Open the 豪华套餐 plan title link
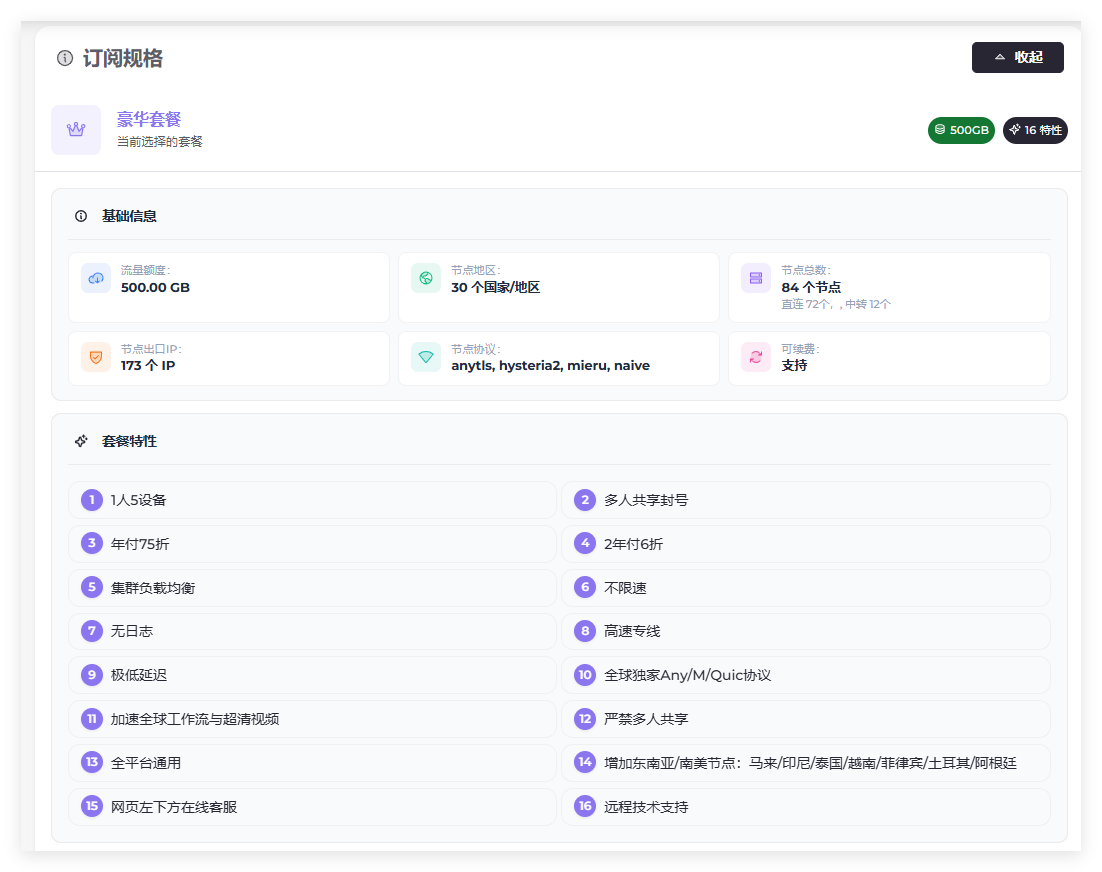The height and width of the screenshot is (872, 1102). [x=148, y=119]
